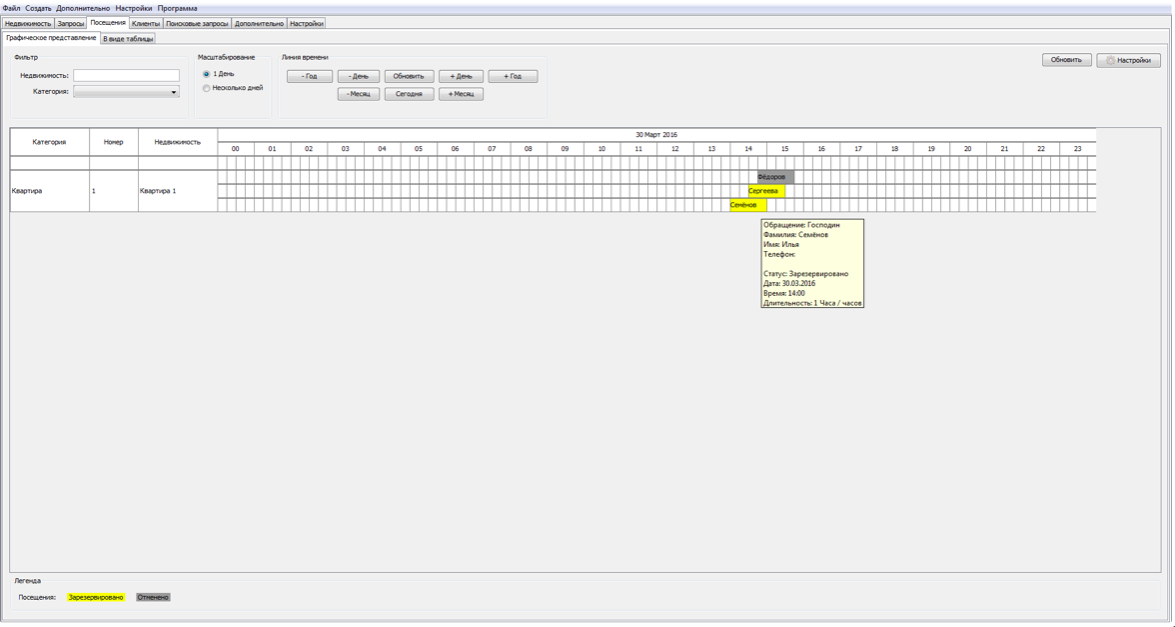Select the Семёнов reserved visit block
1175x627 pixels.
748,205
